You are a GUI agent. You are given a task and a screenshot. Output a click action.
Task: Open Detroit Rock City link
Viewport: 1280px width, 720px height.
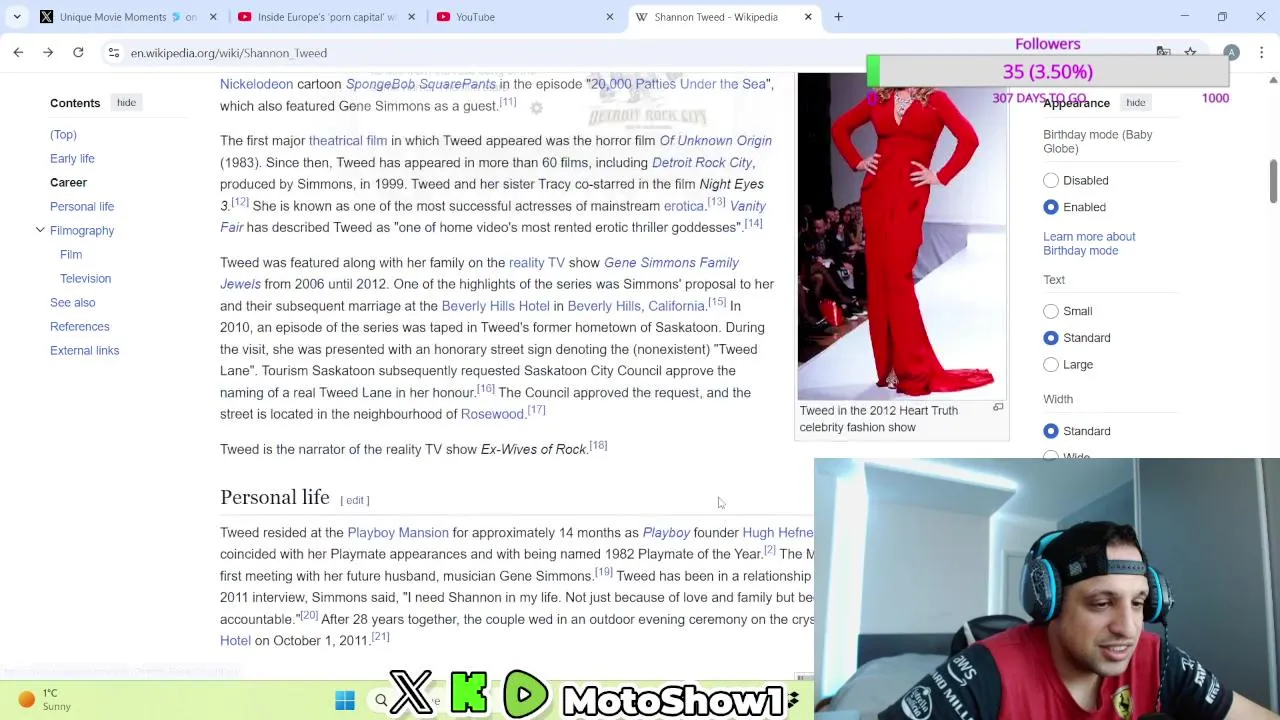pyautogui.click(x=702, y=163)
